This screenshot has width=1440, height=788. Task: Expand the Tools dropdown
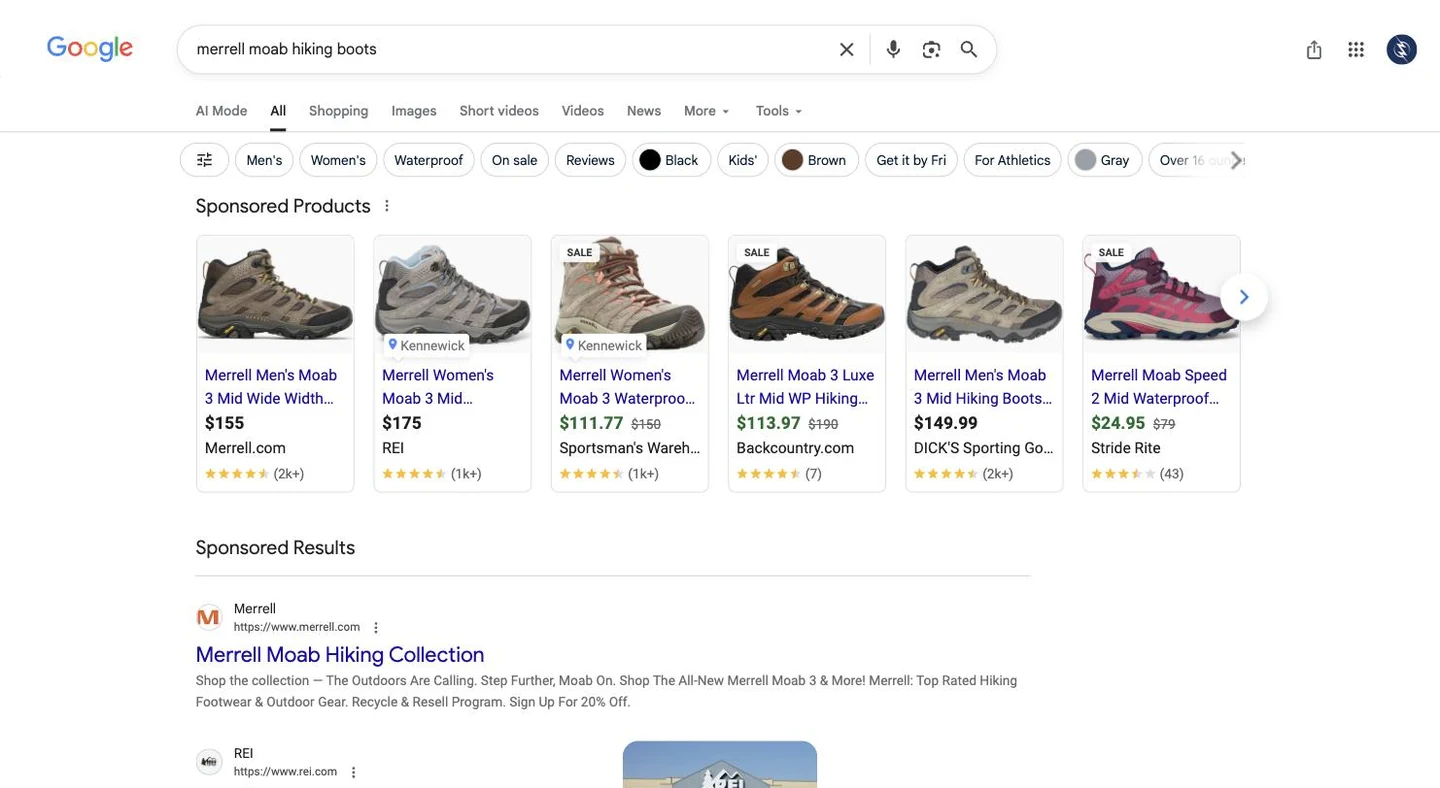tap(779, 111)
